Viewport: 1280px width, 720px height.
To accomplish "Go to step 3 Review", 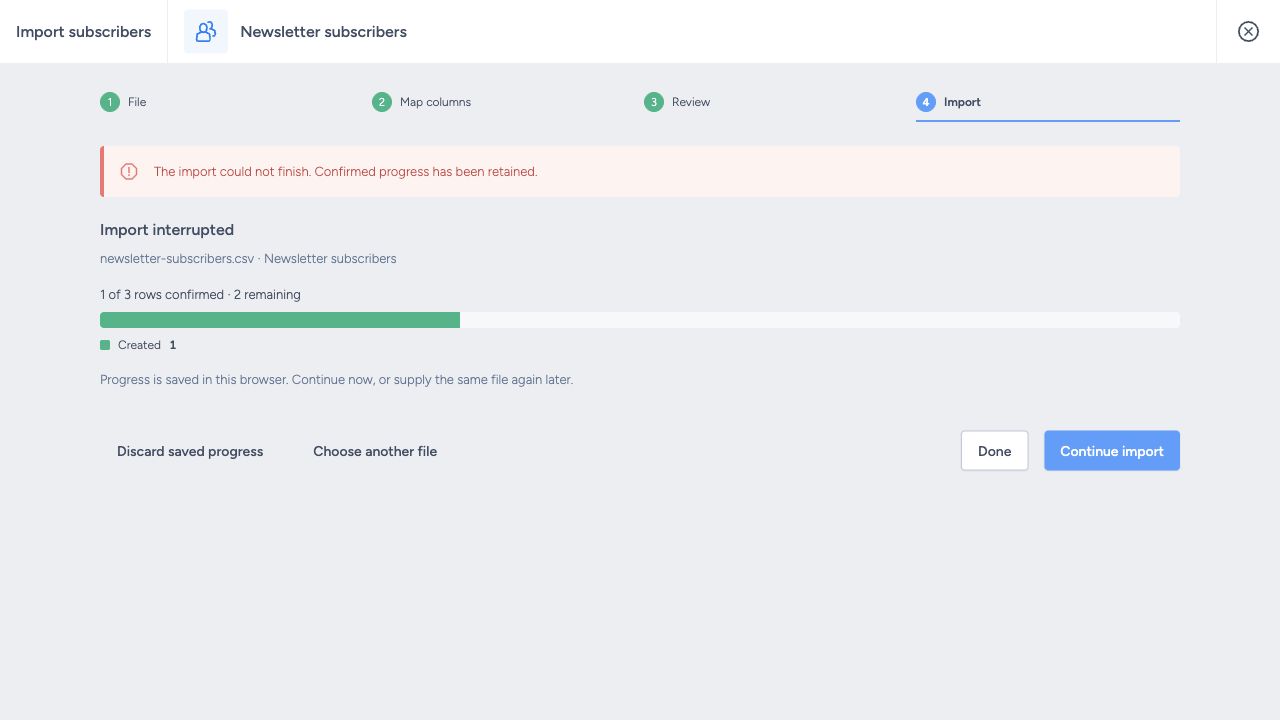I will [x=677, y=102].
